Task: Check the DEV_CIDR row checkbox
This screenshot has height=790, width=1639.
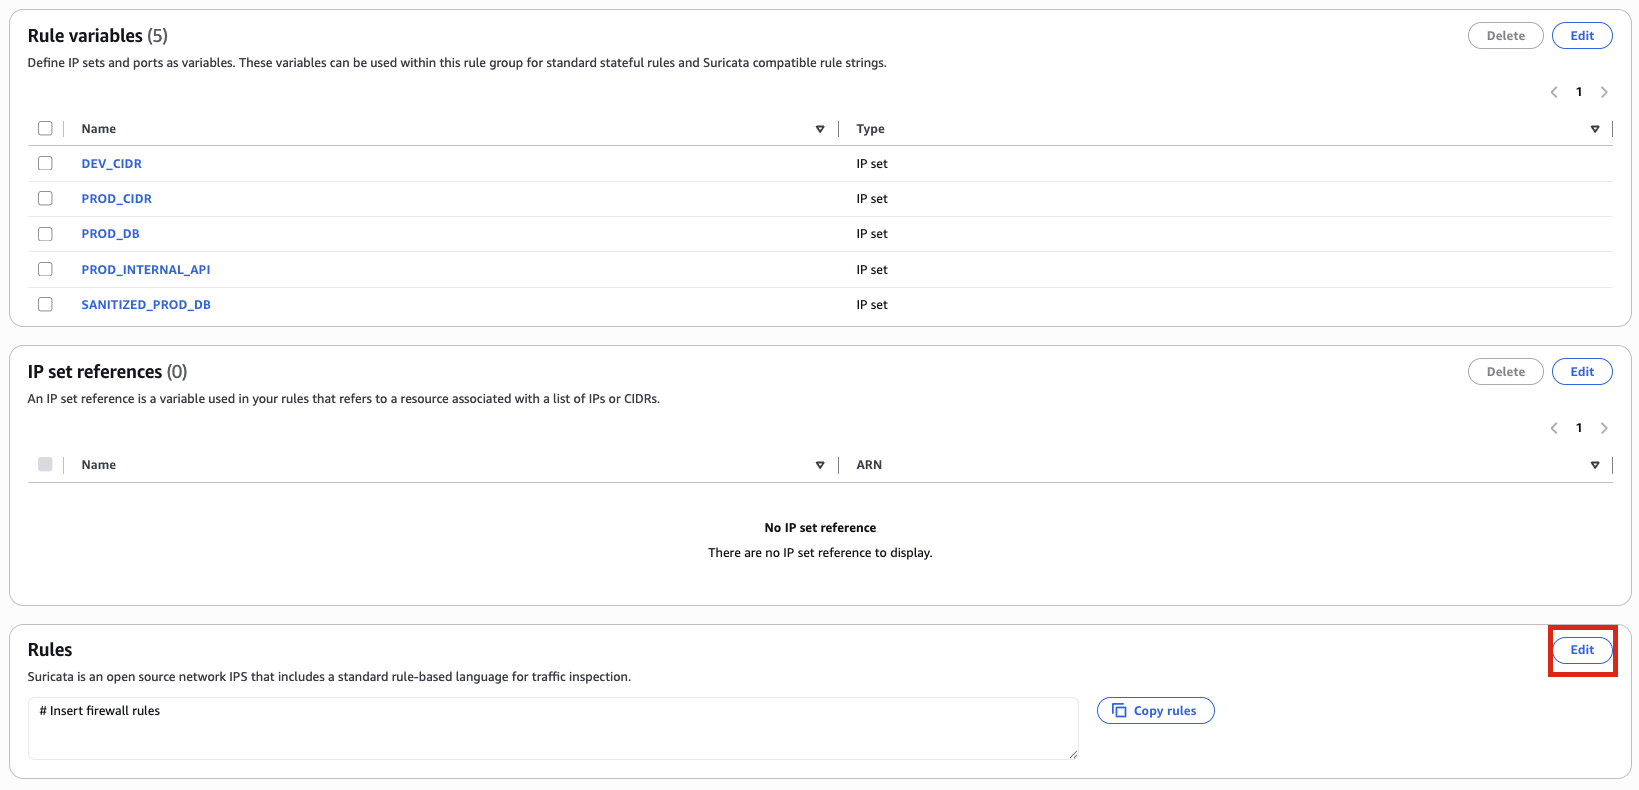Action: tap(45, 163)
